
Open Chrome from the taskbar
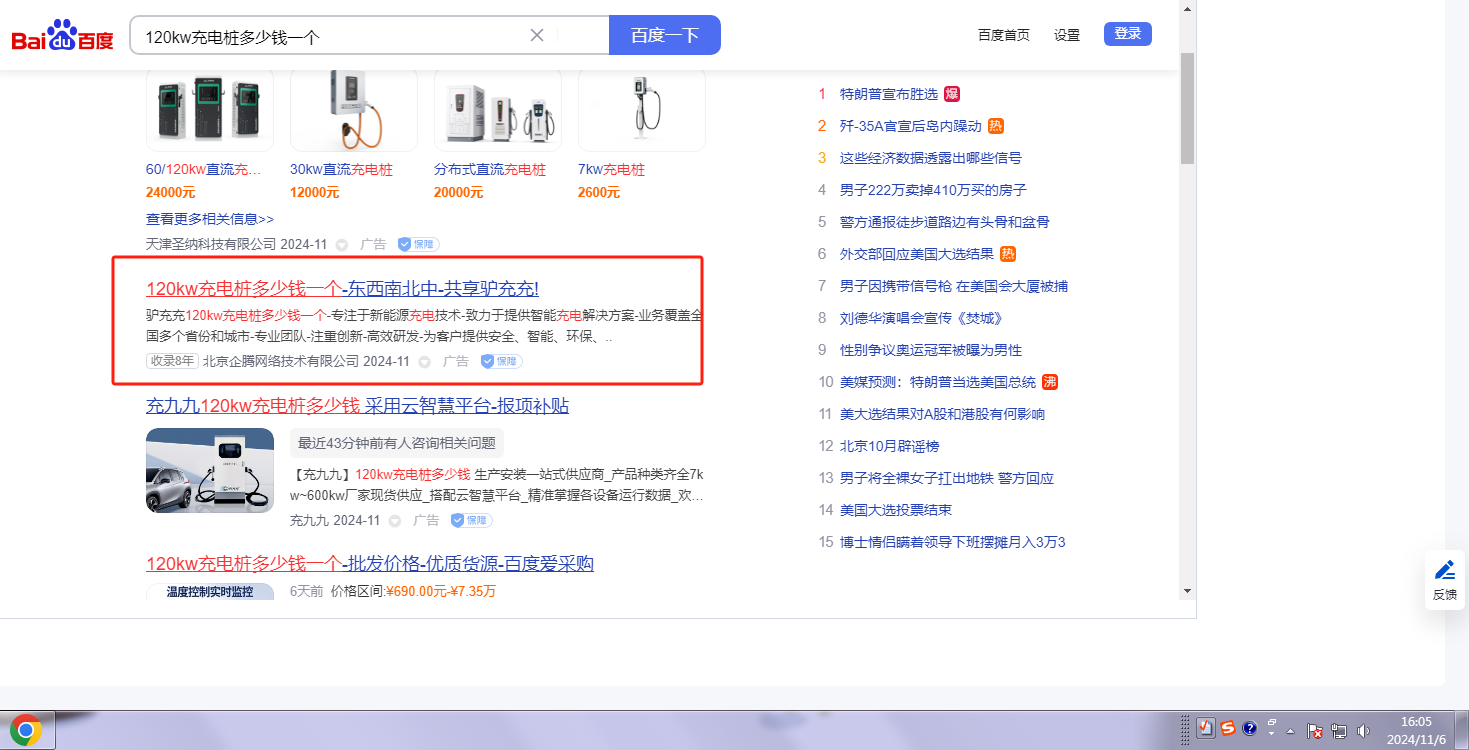pos(26,730)
